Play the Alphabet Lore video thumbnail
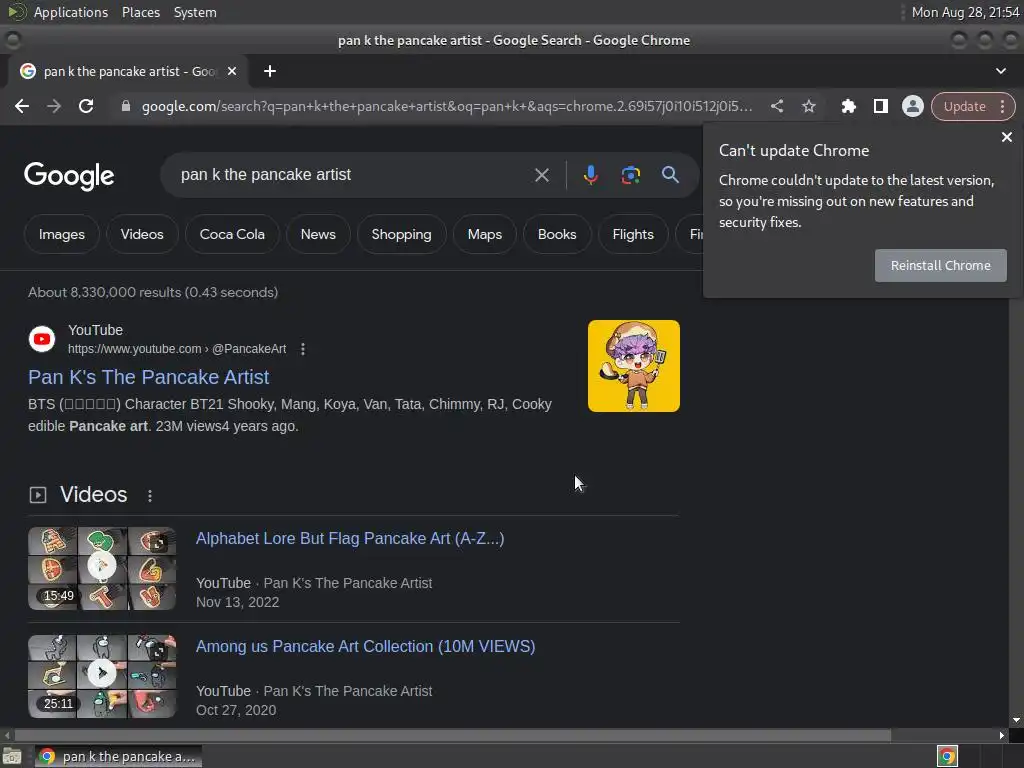This screenshot has width=1024, height=768. [102, 568]
